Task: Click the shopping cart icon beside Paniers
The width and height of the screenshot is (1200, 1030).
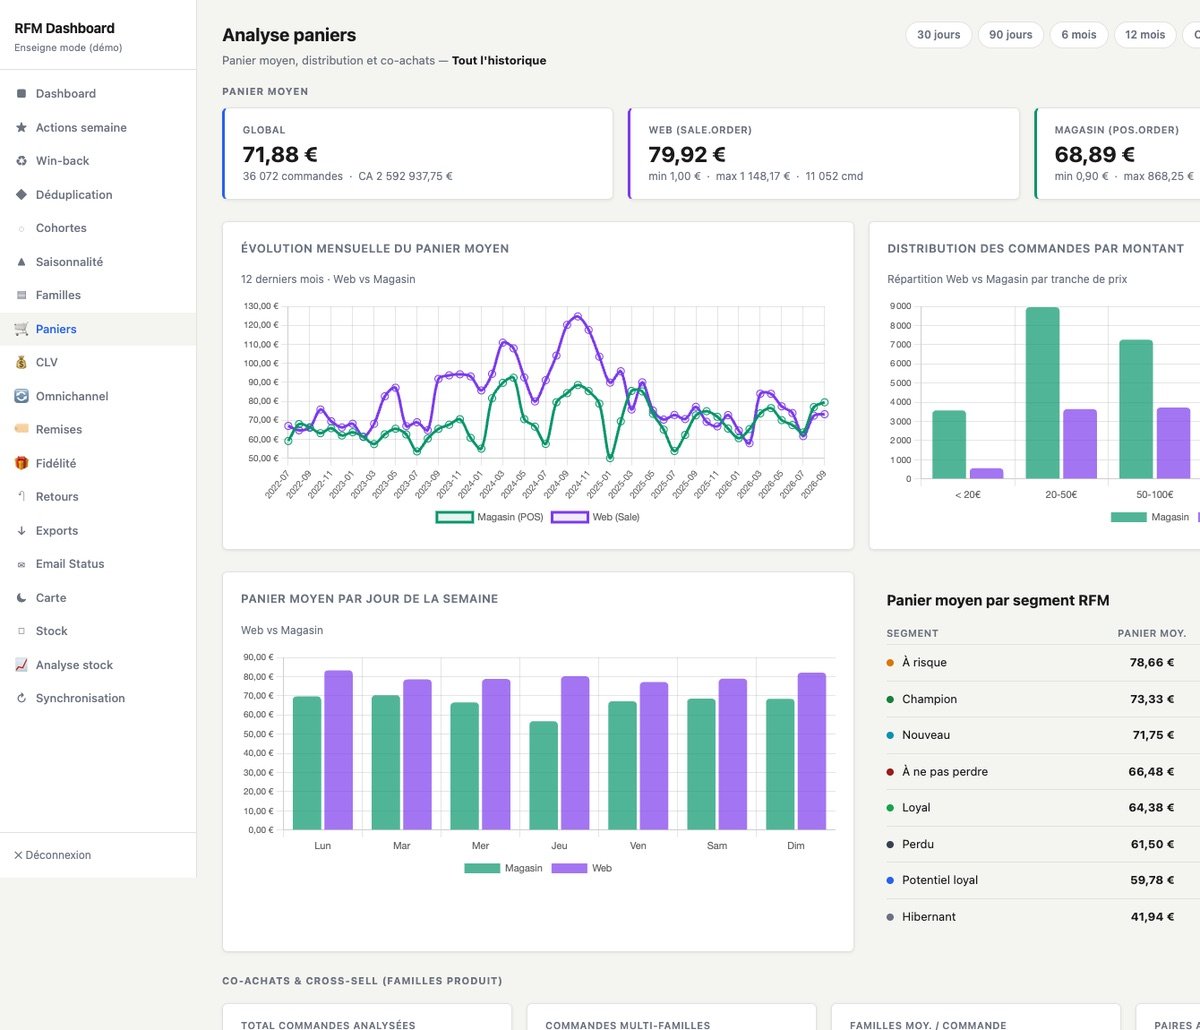Action: pos(21,329)
